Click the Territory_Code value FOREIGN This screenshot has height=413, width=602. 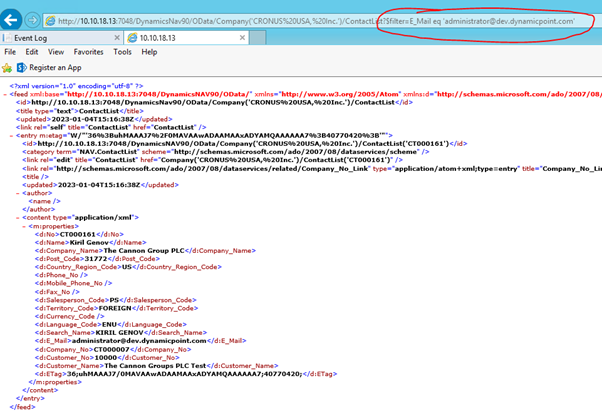click(x=115, y=308)
